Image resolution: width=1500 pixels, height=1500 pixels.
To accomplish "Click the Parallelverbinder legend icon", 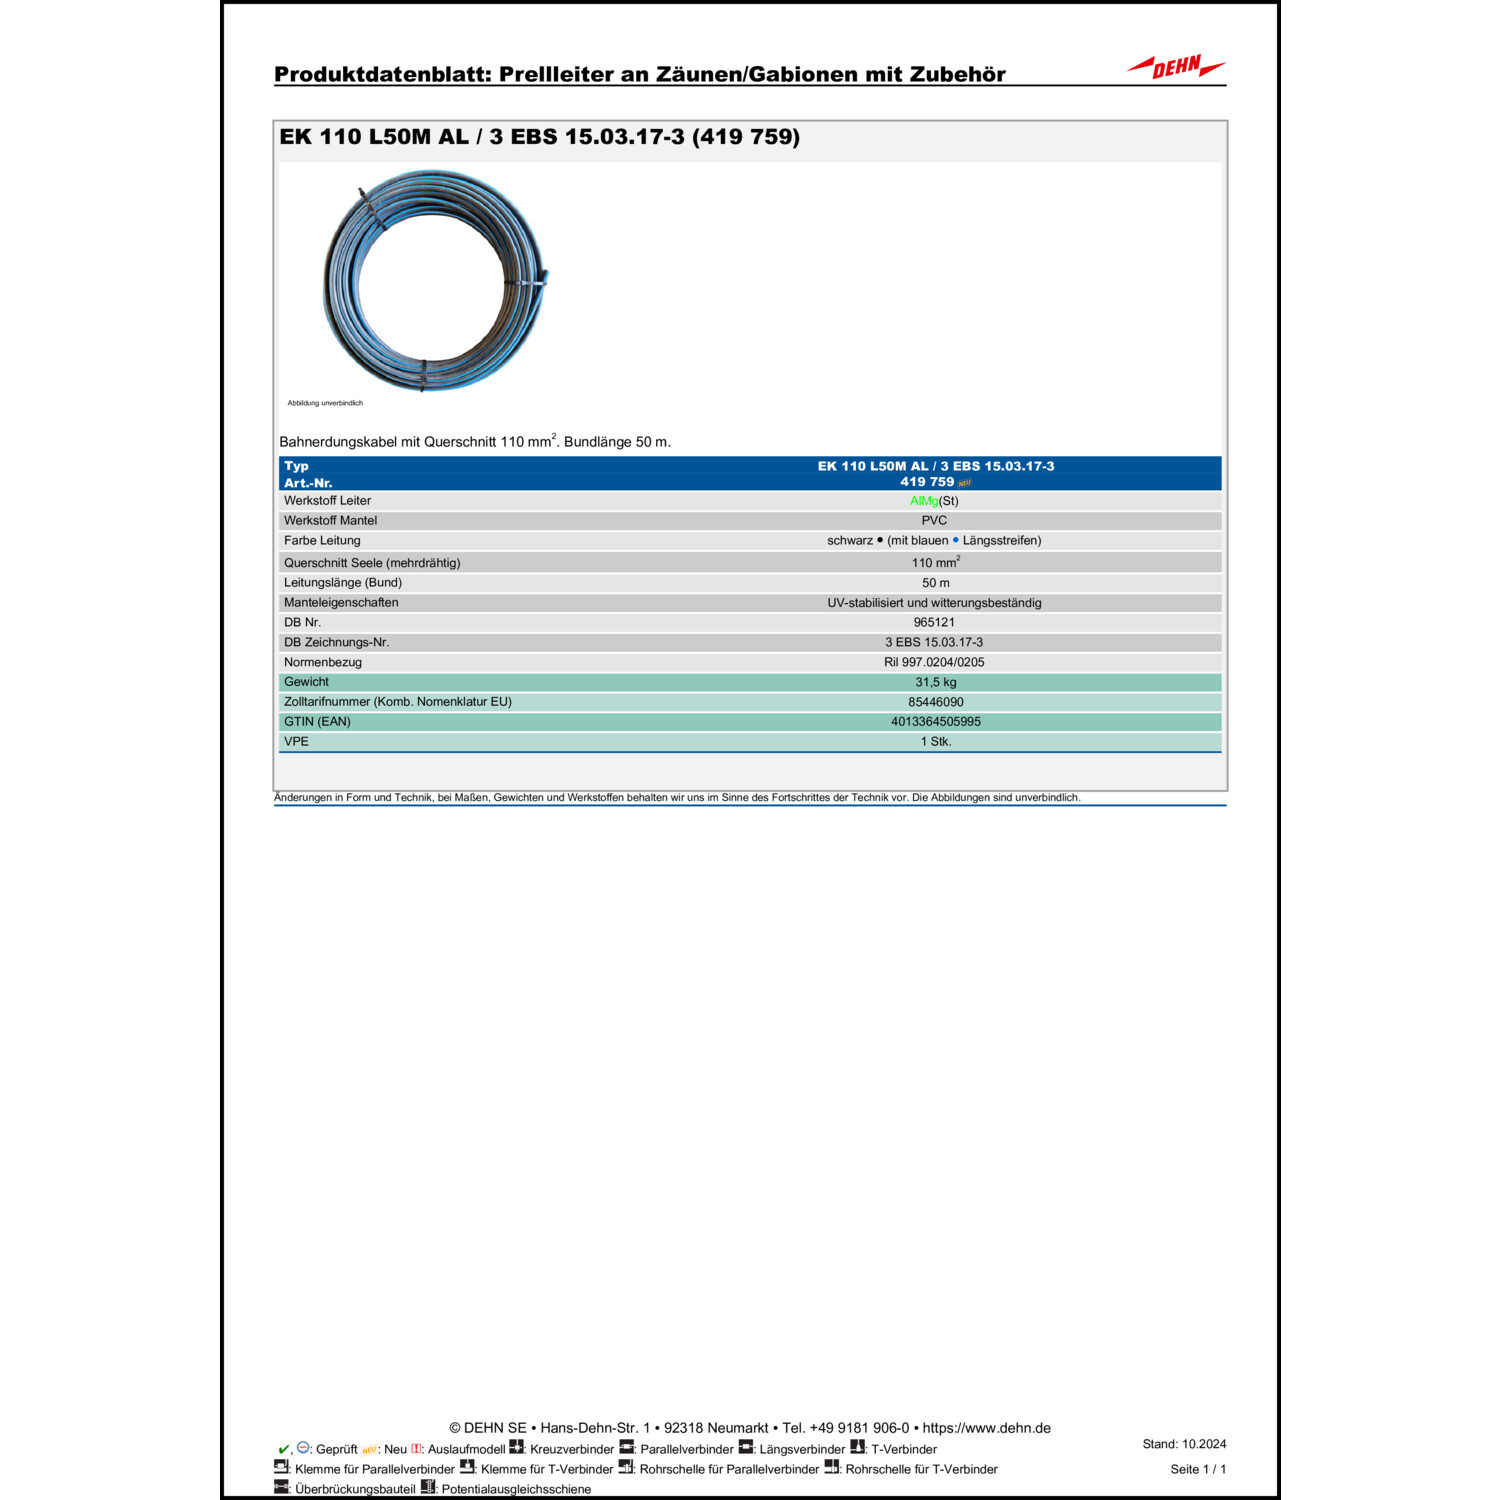I will (626, 1446).
